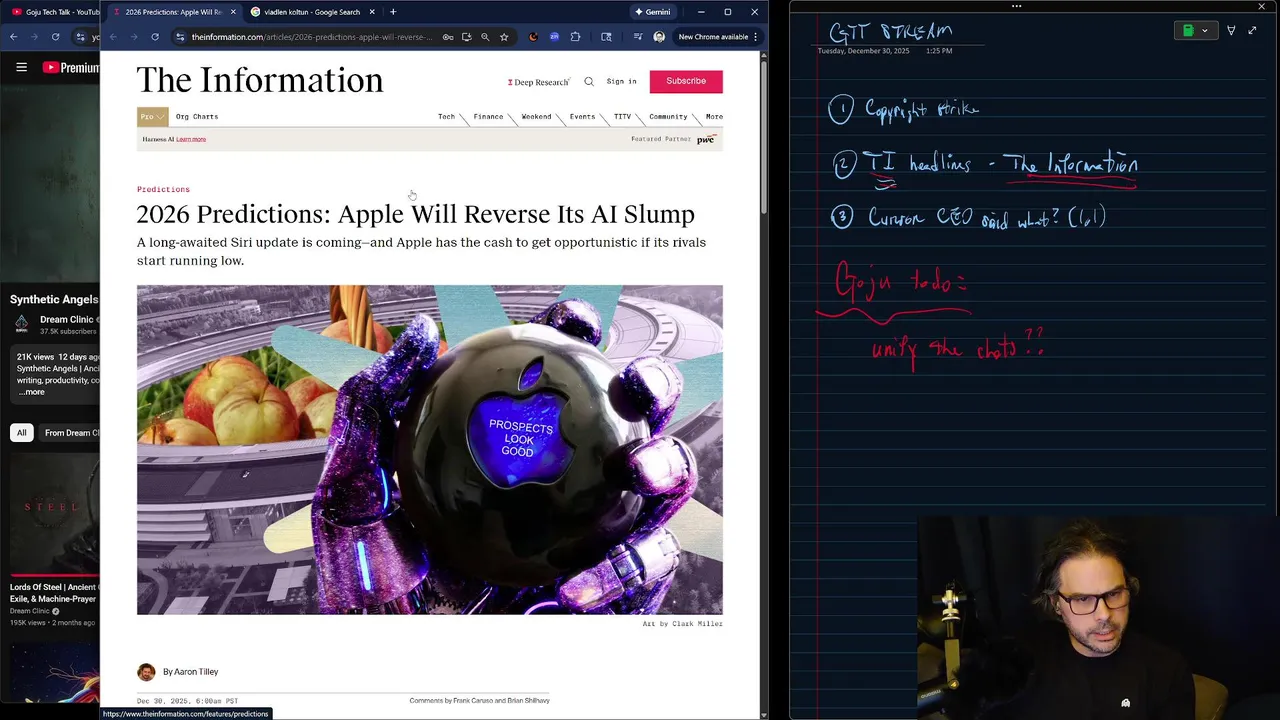Click Learn more link next to Harness AI
This screenshot has width=1280, height=720.
[191, 139]
